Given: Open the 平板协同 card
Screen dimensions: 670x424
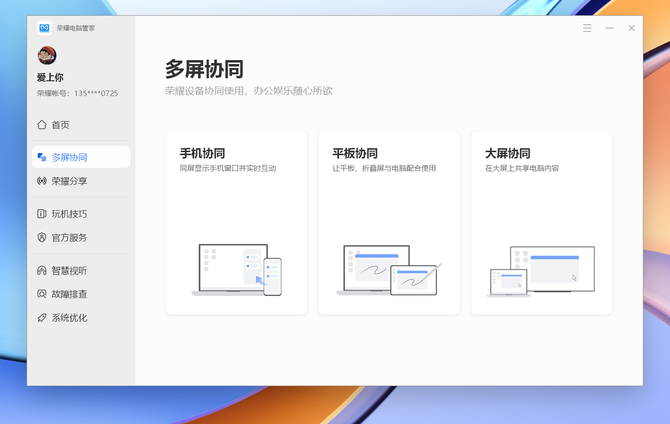Looking at the screenshot, I should point(388,222).
